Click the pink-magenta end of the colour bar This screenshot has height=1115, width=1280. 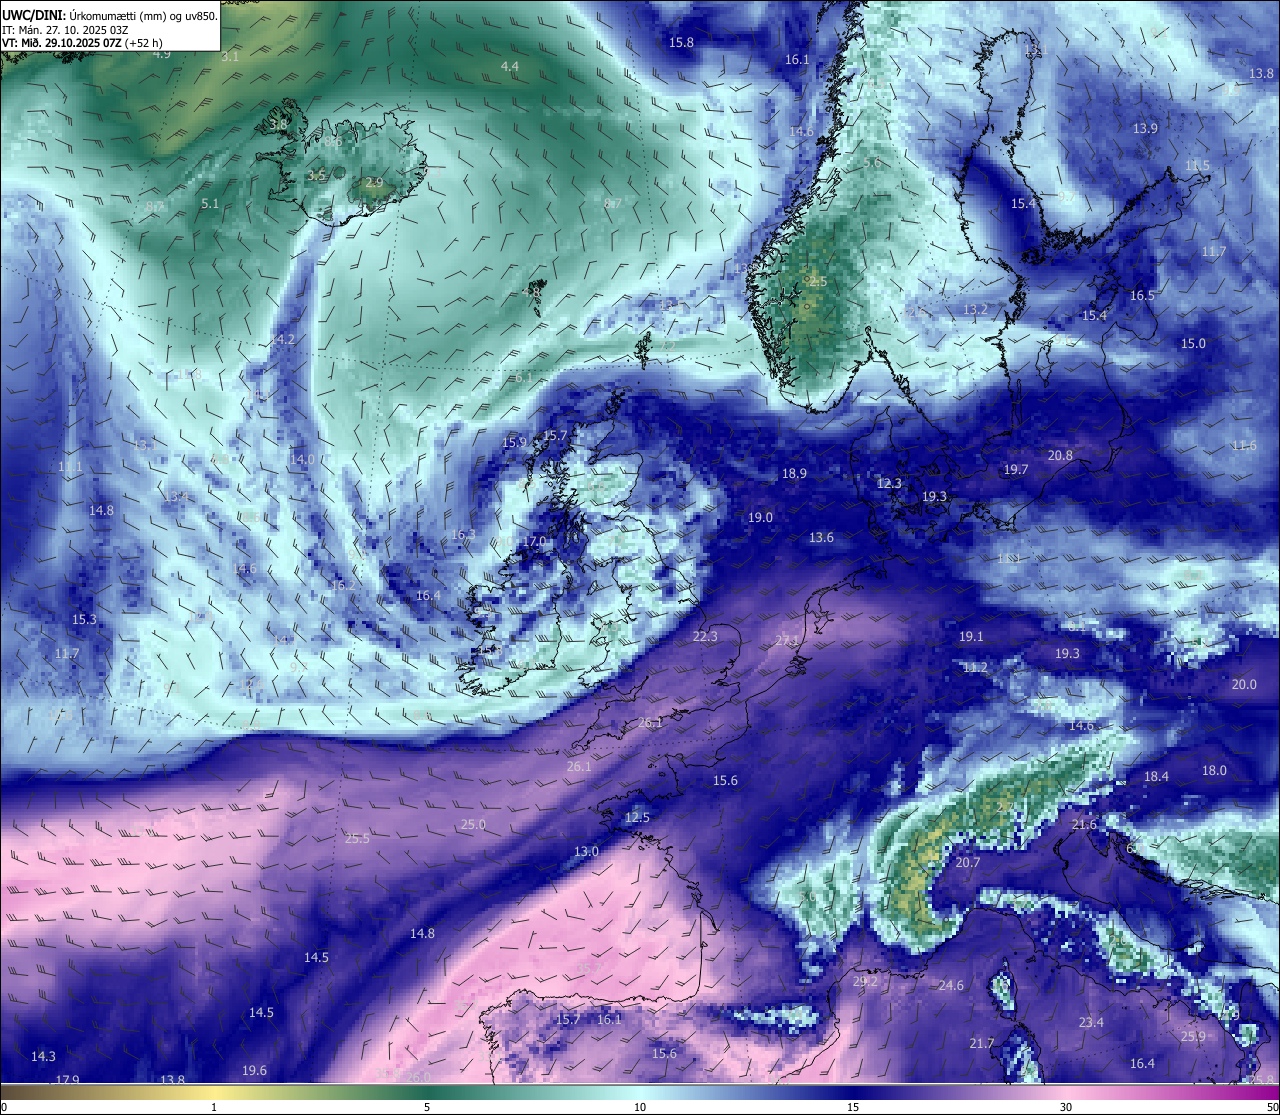click(1240, 1092)
